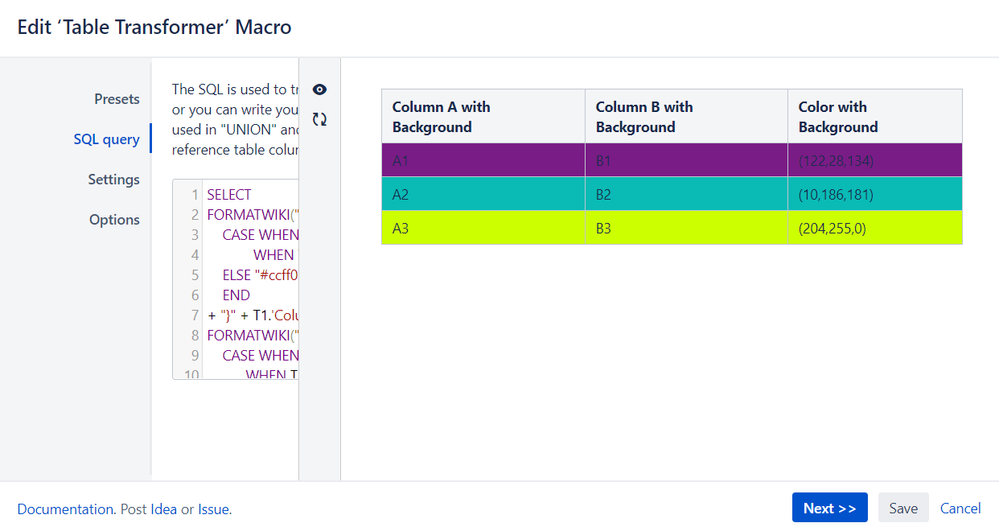Image resolution: width=999 pixels, height=528 pixels.
Task: Open the Documentation link
Action: [x=65, y=509]
